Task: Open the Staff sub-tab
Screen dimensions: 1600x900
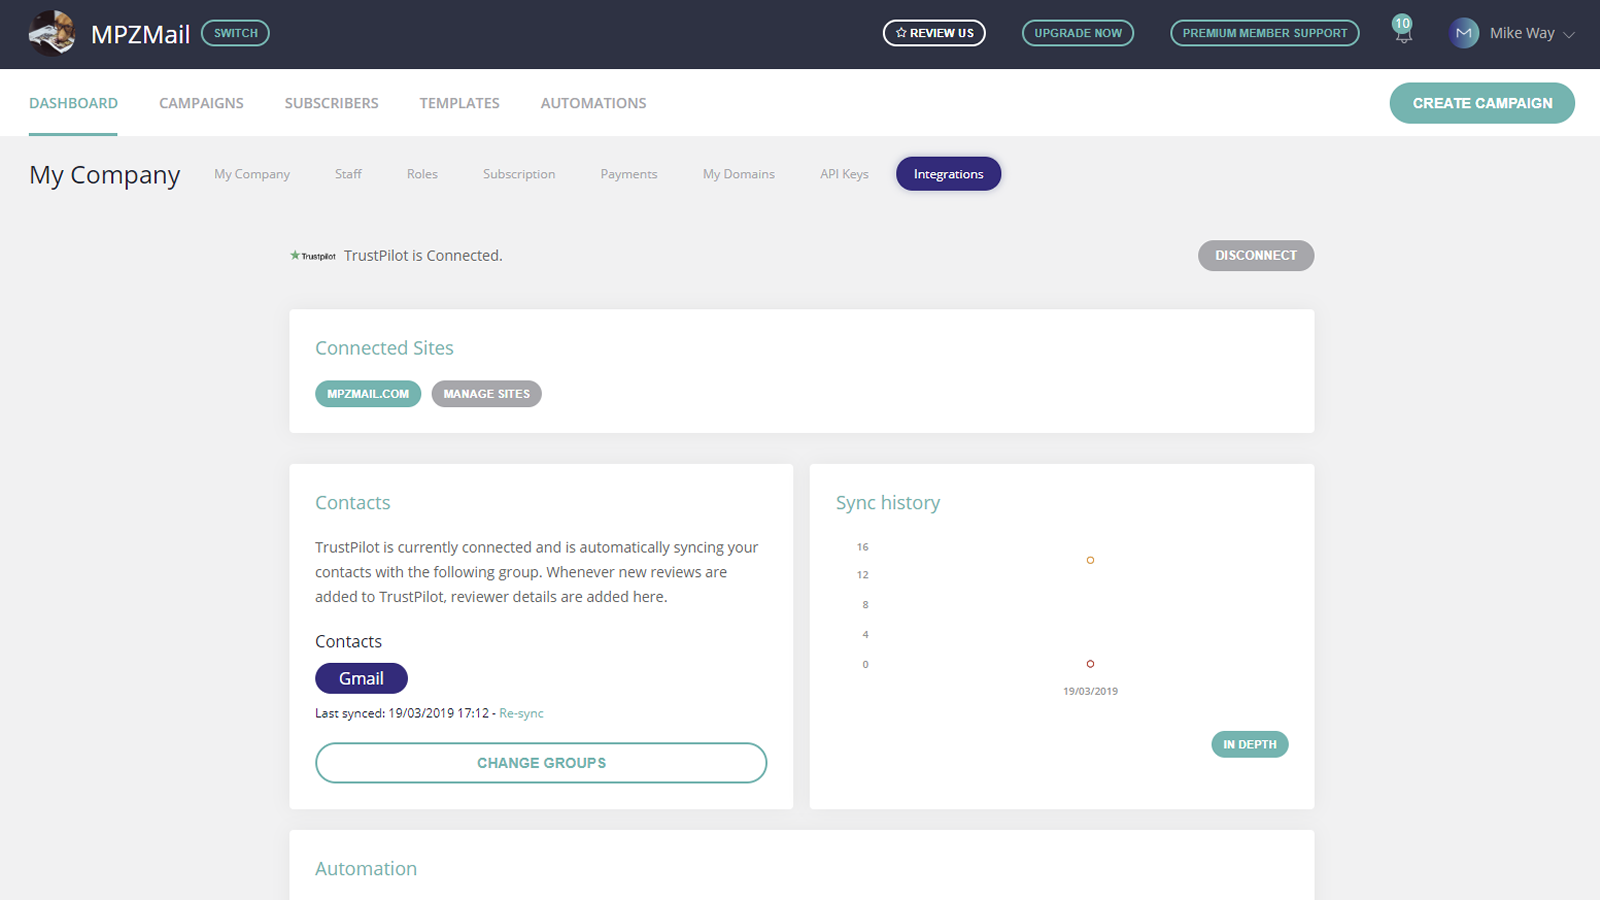Action: tap(348, 174)
